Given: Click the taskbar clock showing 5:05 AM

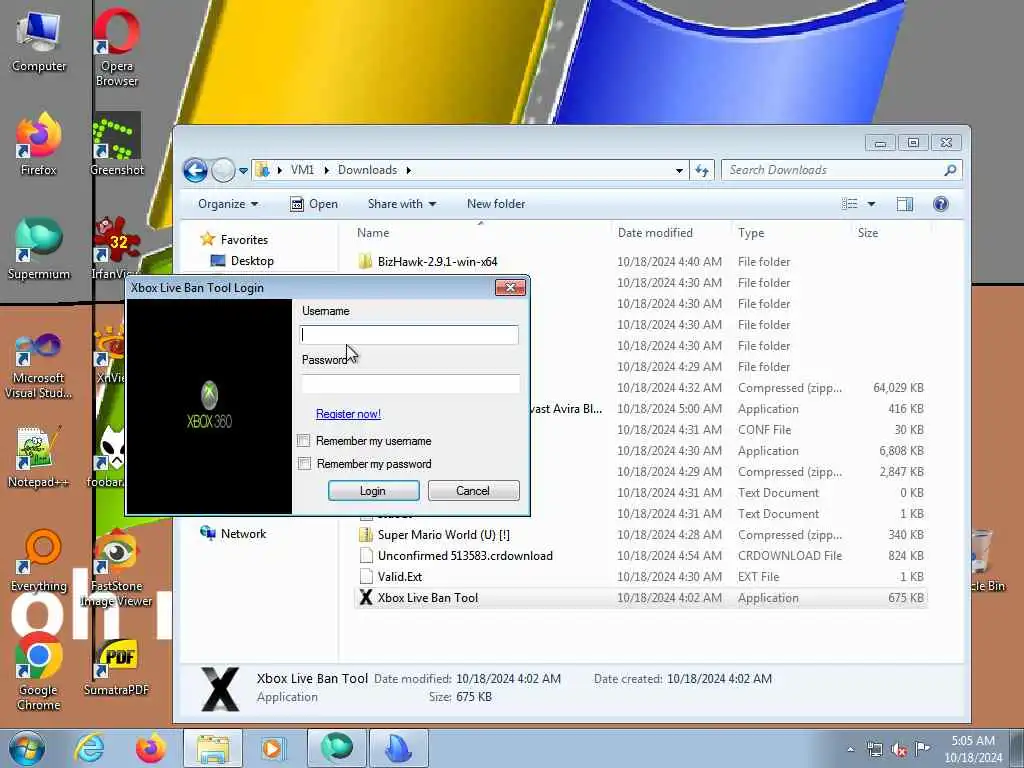Looking at the screenshot, I should [x=973, y=749].
